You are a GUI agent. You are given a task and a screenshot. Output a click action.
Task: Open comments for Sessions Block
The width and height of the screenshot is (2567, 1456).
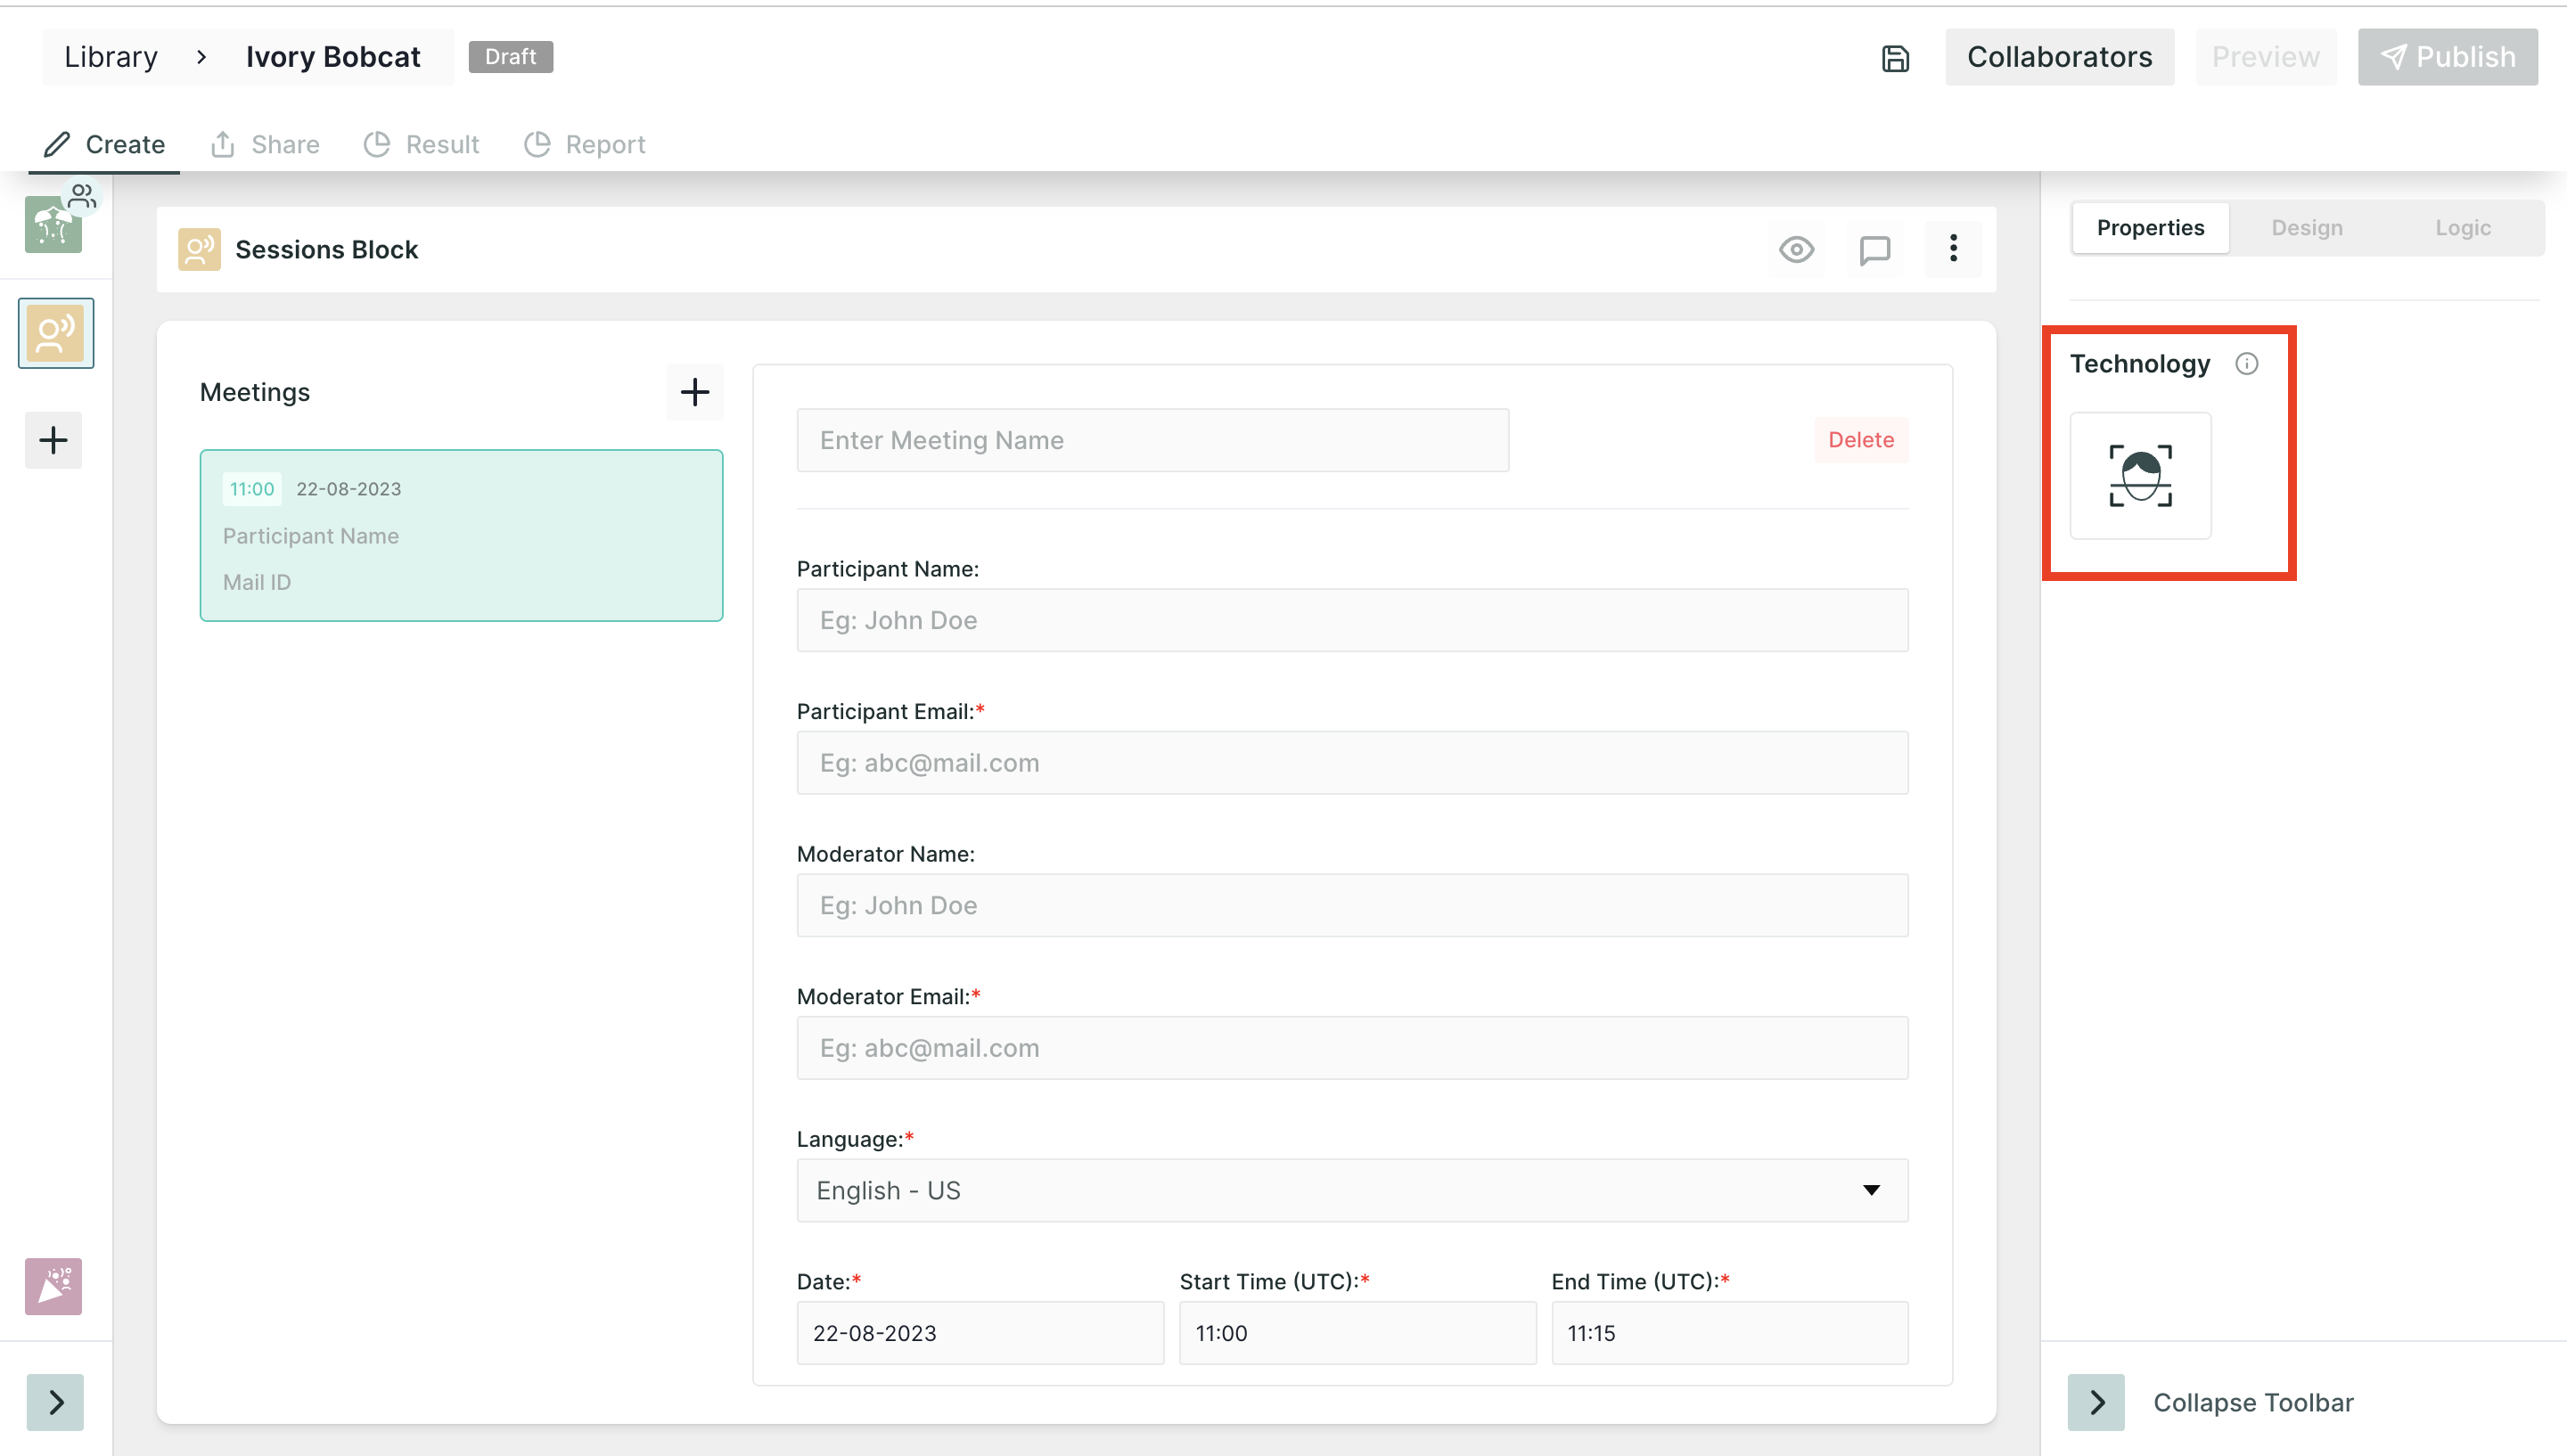pyautogui.click(x=1874, y=249)
